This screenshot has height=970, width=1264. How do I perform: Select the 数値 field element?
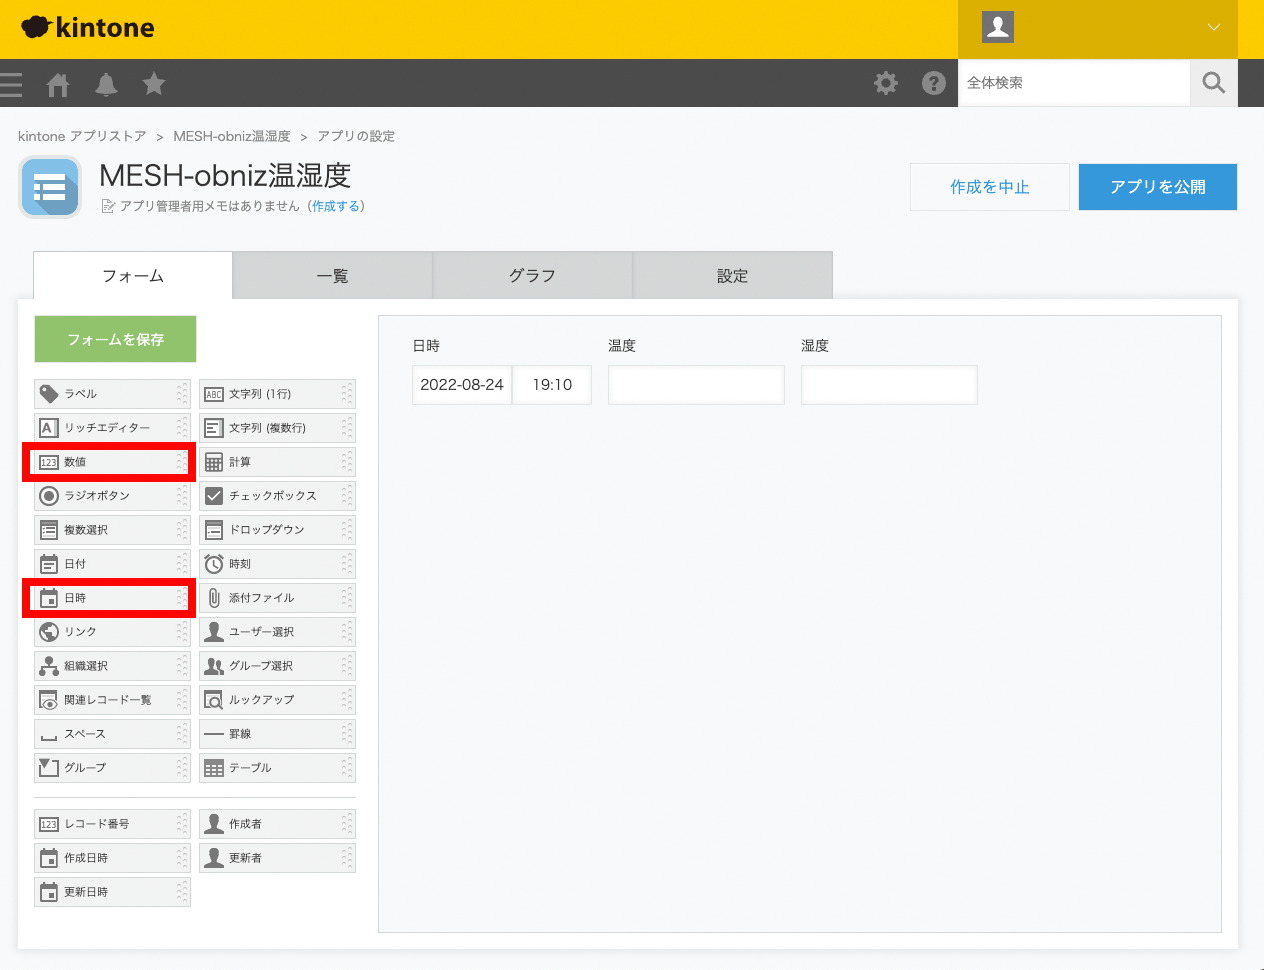[x=112, y=462]
